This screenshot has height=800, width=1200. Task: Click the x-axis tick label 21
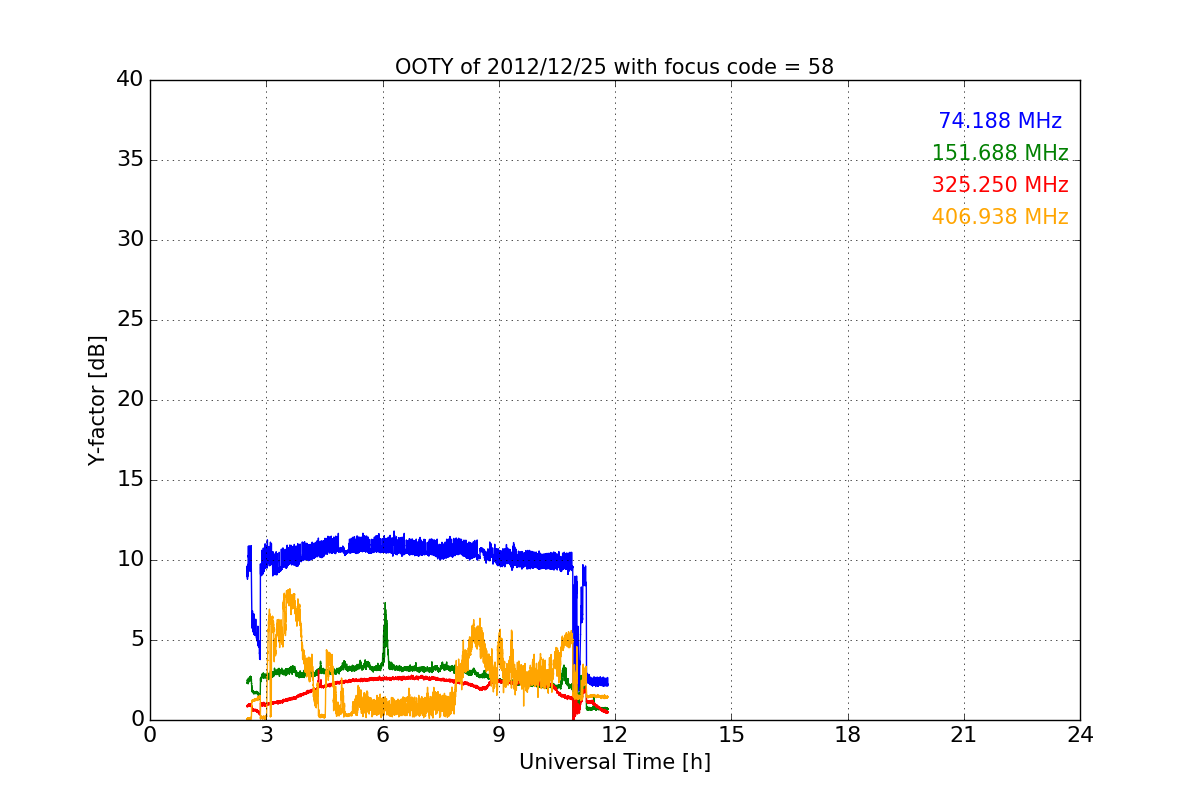click(x=964, y=735)
